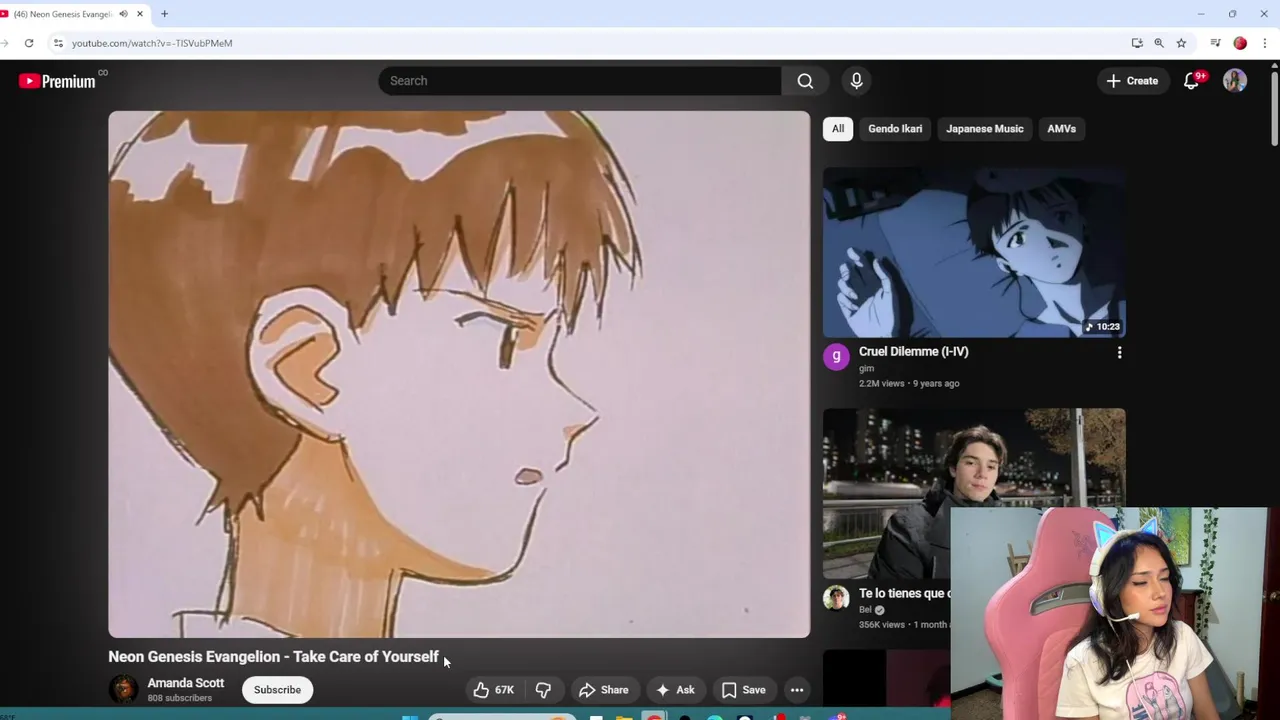Save the video to a playlist

click(x=744, y=690)
